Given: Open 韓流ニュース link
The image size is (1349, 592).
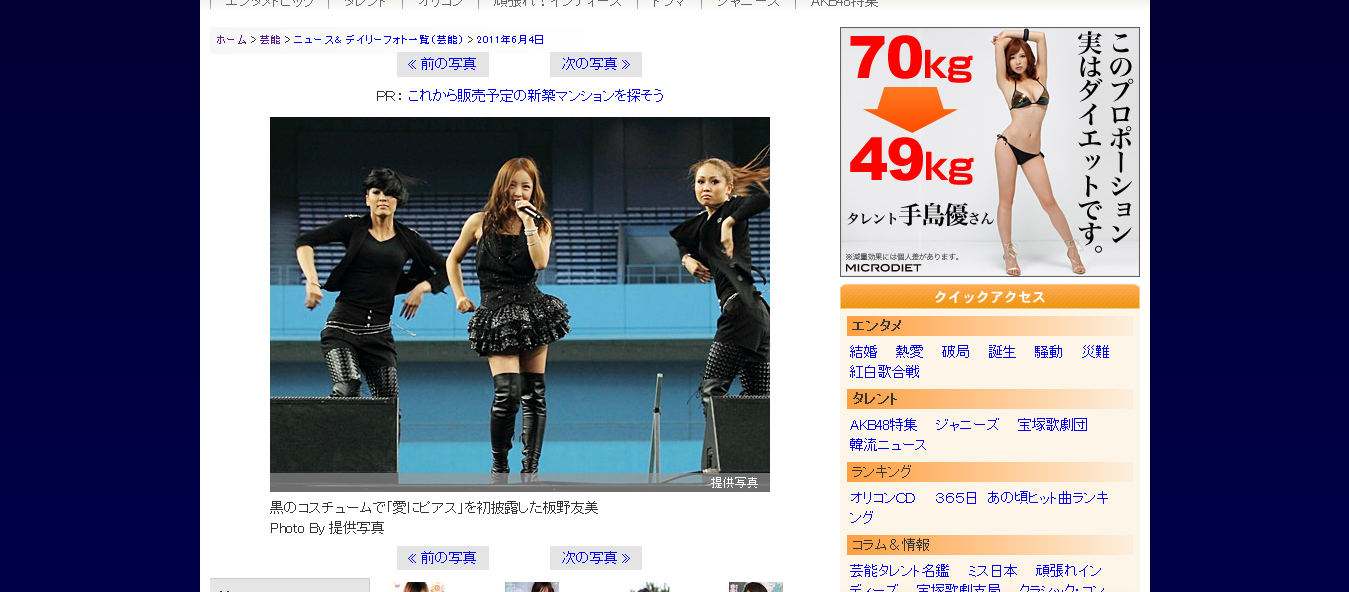Looking at the screenshot, I should [888, 445].
